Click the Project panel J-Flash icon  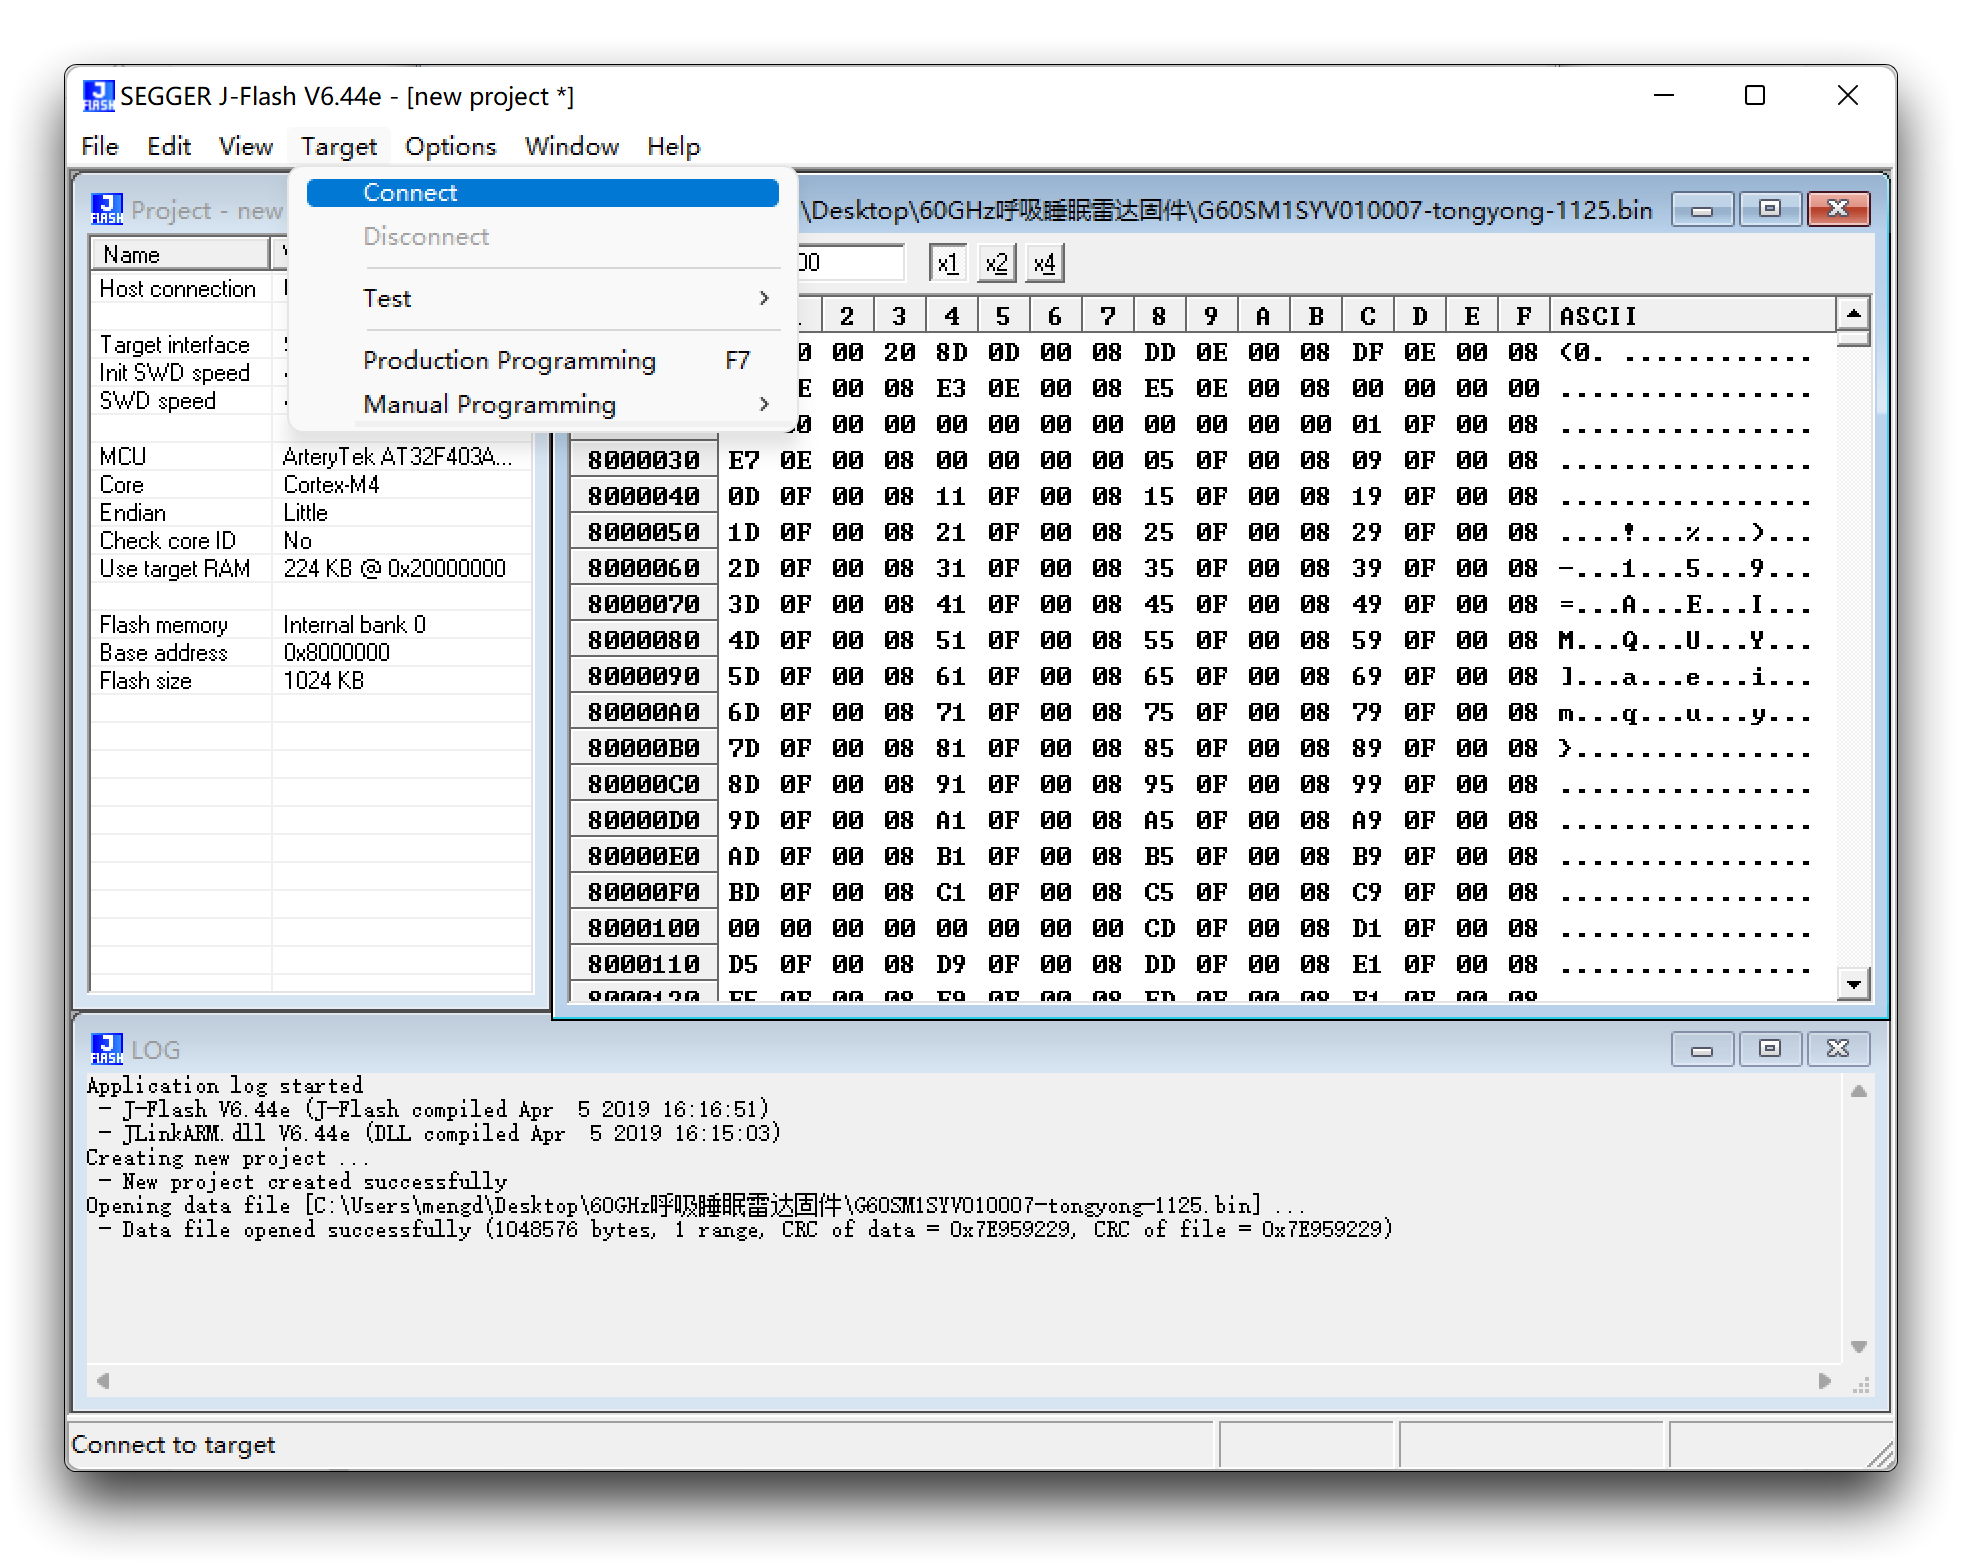(107, 209)
